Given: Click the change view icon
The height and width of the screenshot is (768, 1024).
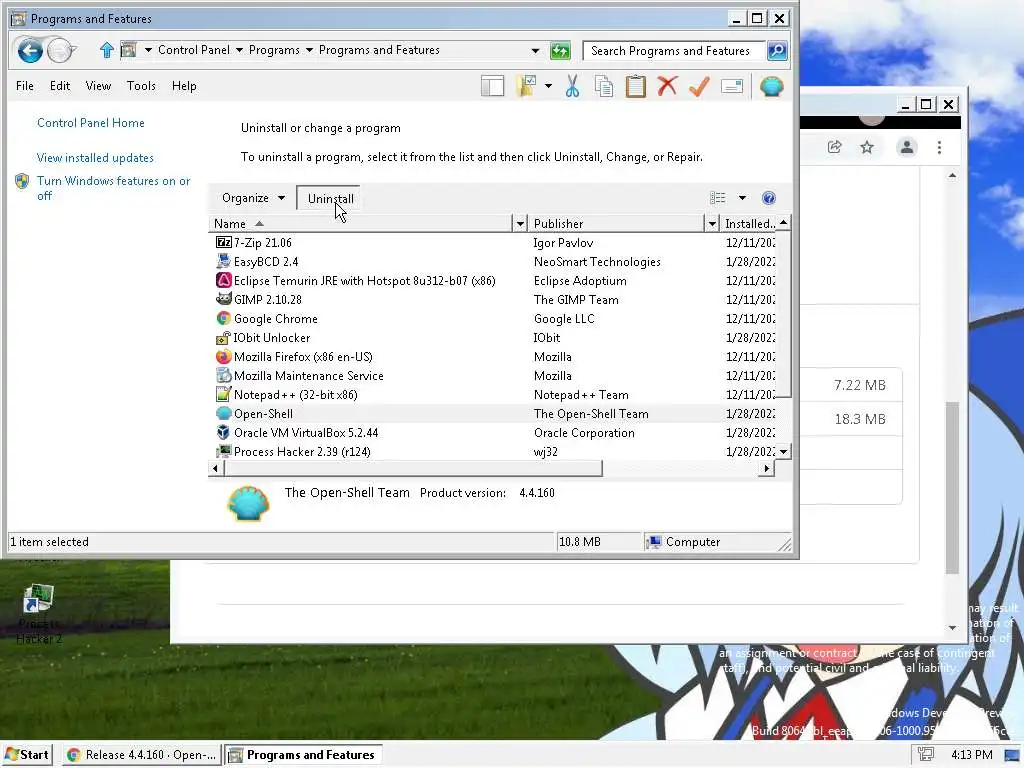Looking at the screenshot, I should (x=718, y=198).
